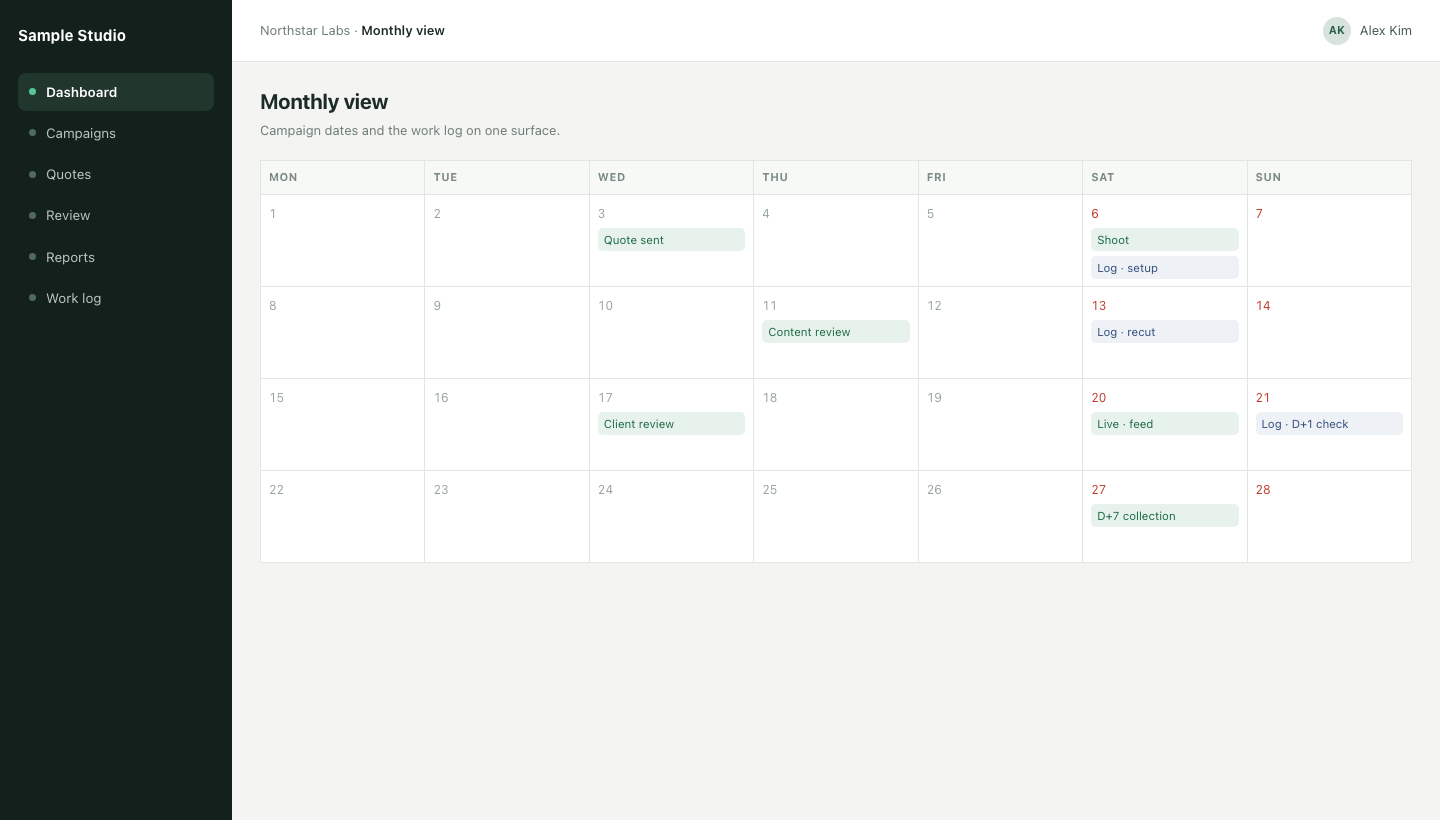This screenshot has width=1440, height=820.
Task: Open Quotes from the sidebar
Action: pos(116,174)
